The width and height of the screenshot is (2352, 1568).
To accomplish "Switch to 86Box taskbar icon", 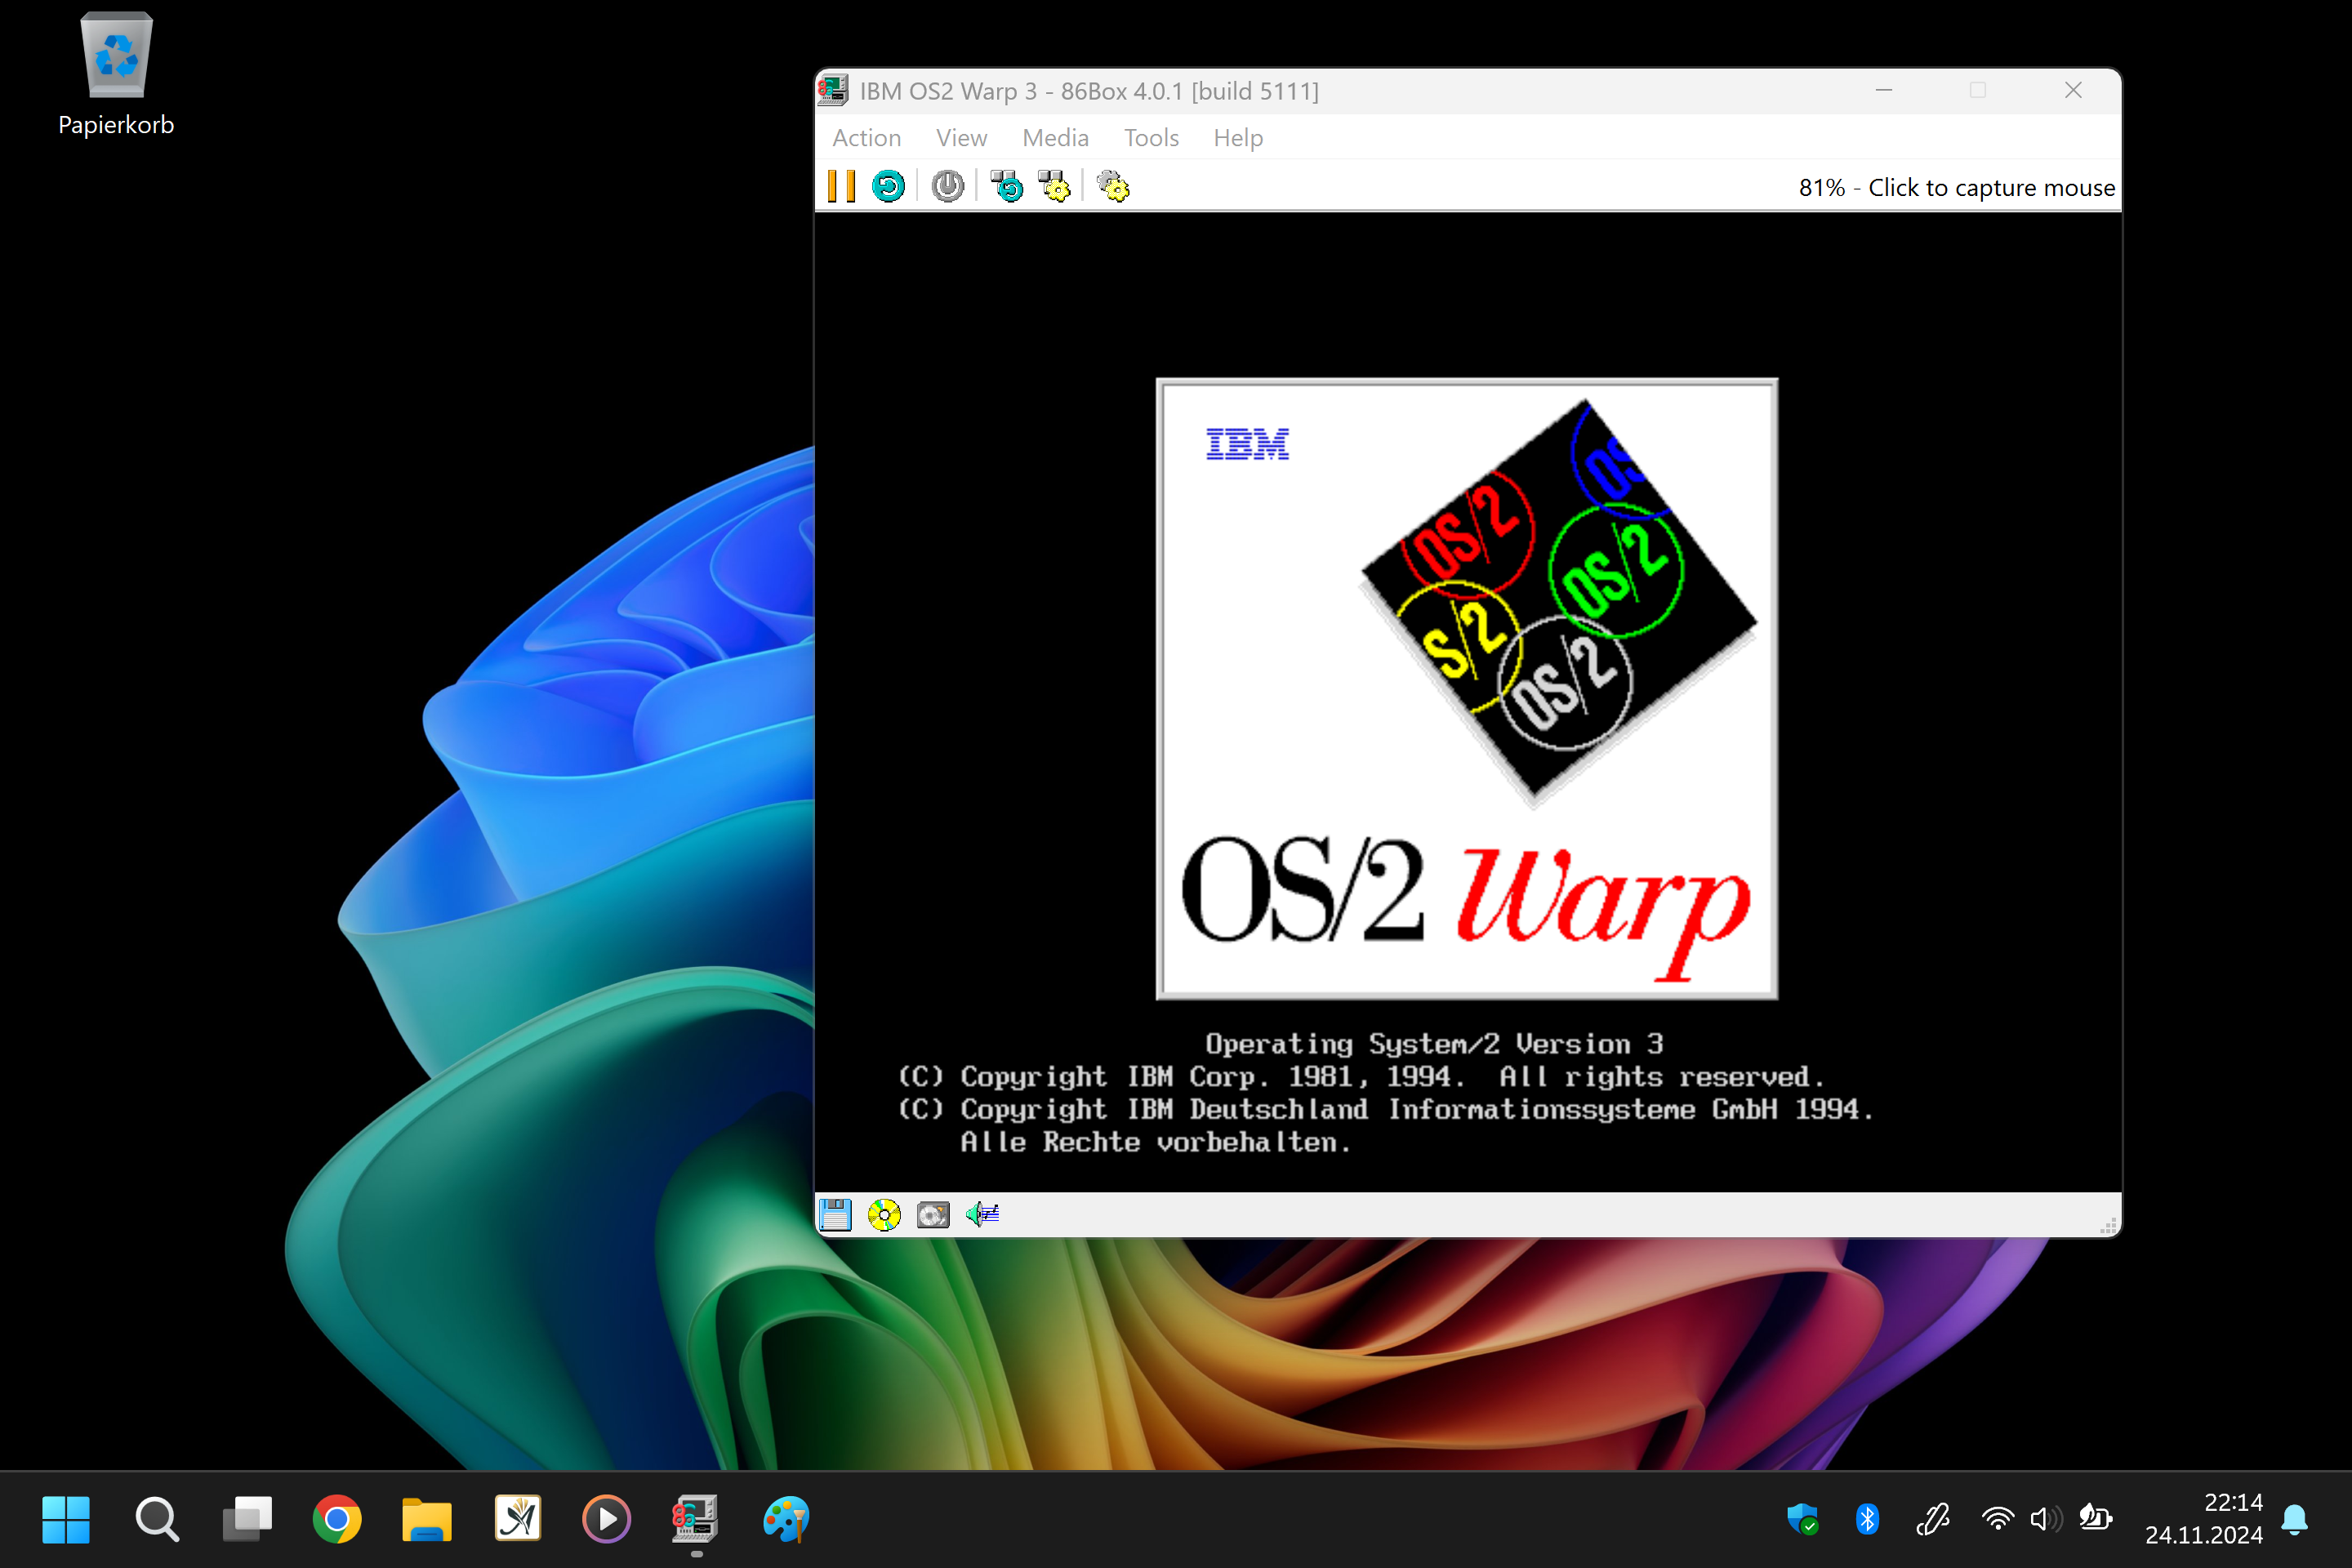I will (696, 1519).
